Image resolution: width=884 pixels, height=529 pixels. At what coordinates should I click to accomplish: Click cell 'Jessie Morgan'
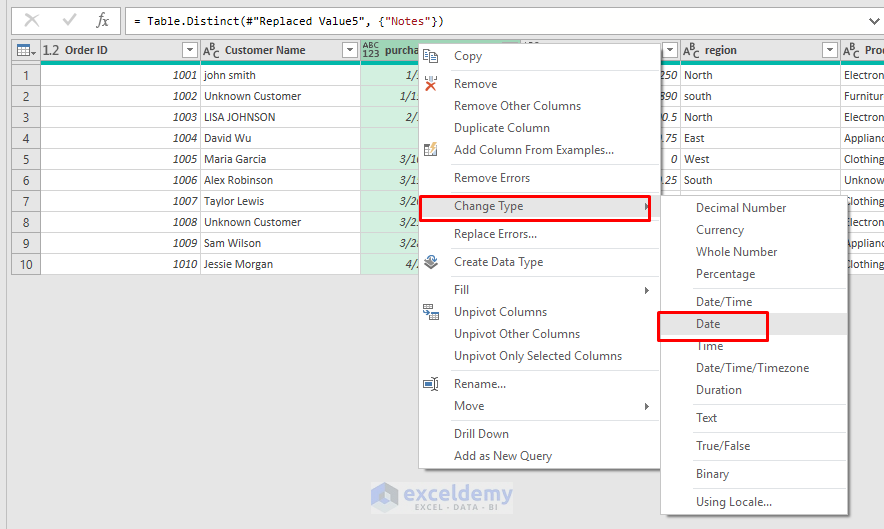point(280,264)
